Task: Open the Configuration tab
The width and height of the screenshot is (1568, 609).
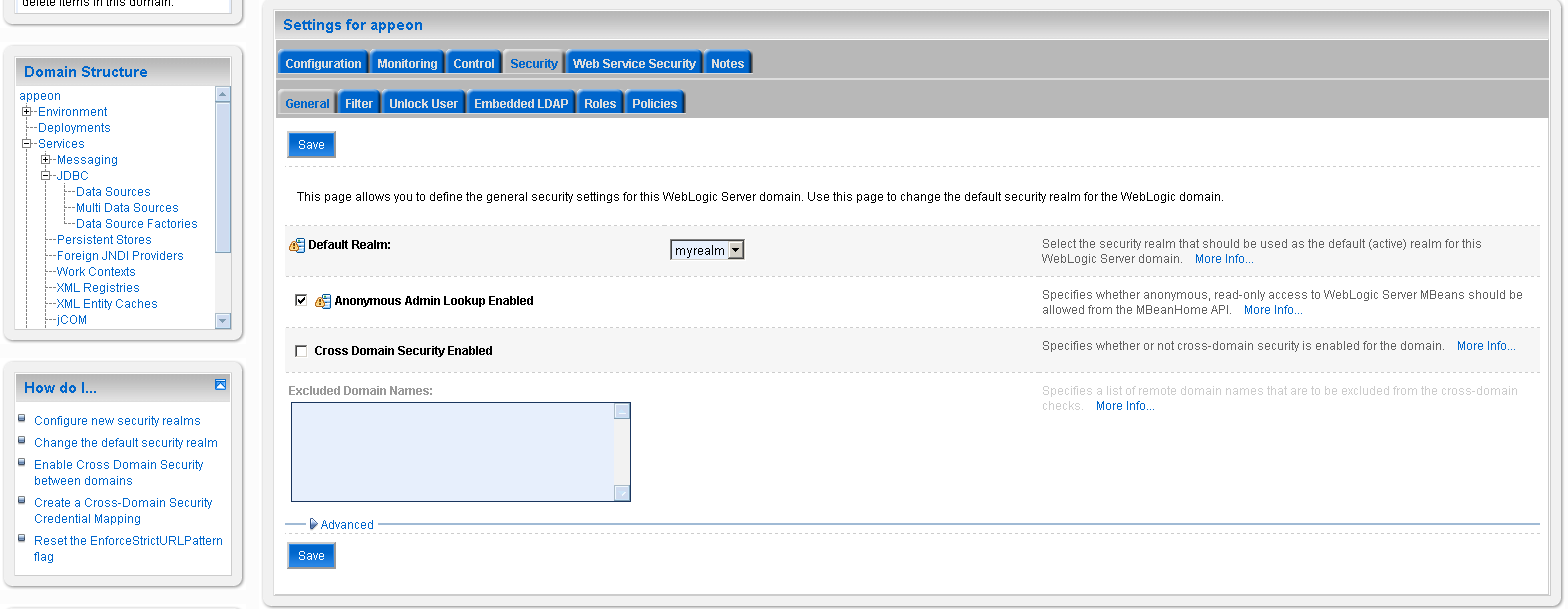Action: [x=323, y=63]
